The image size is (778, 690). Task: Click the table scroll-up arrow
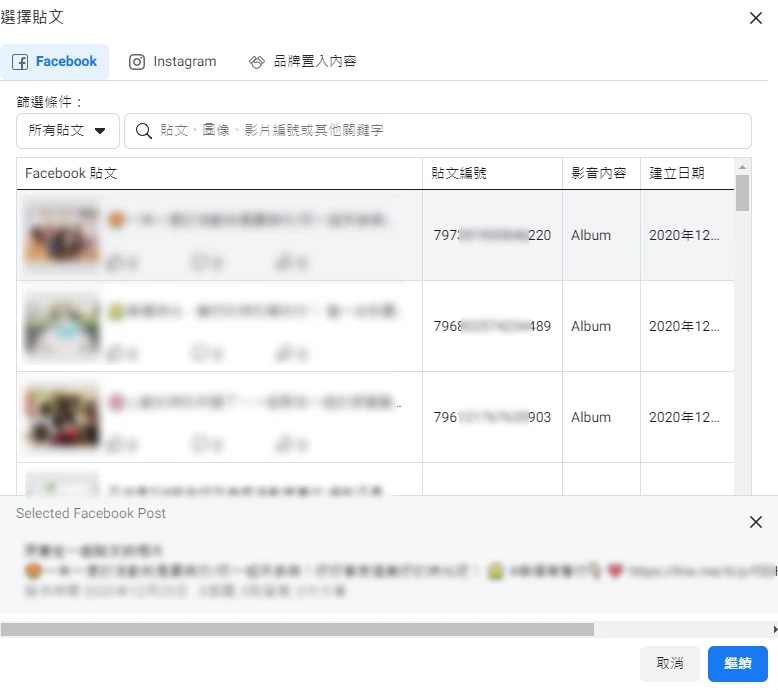(x=742, y=167)
